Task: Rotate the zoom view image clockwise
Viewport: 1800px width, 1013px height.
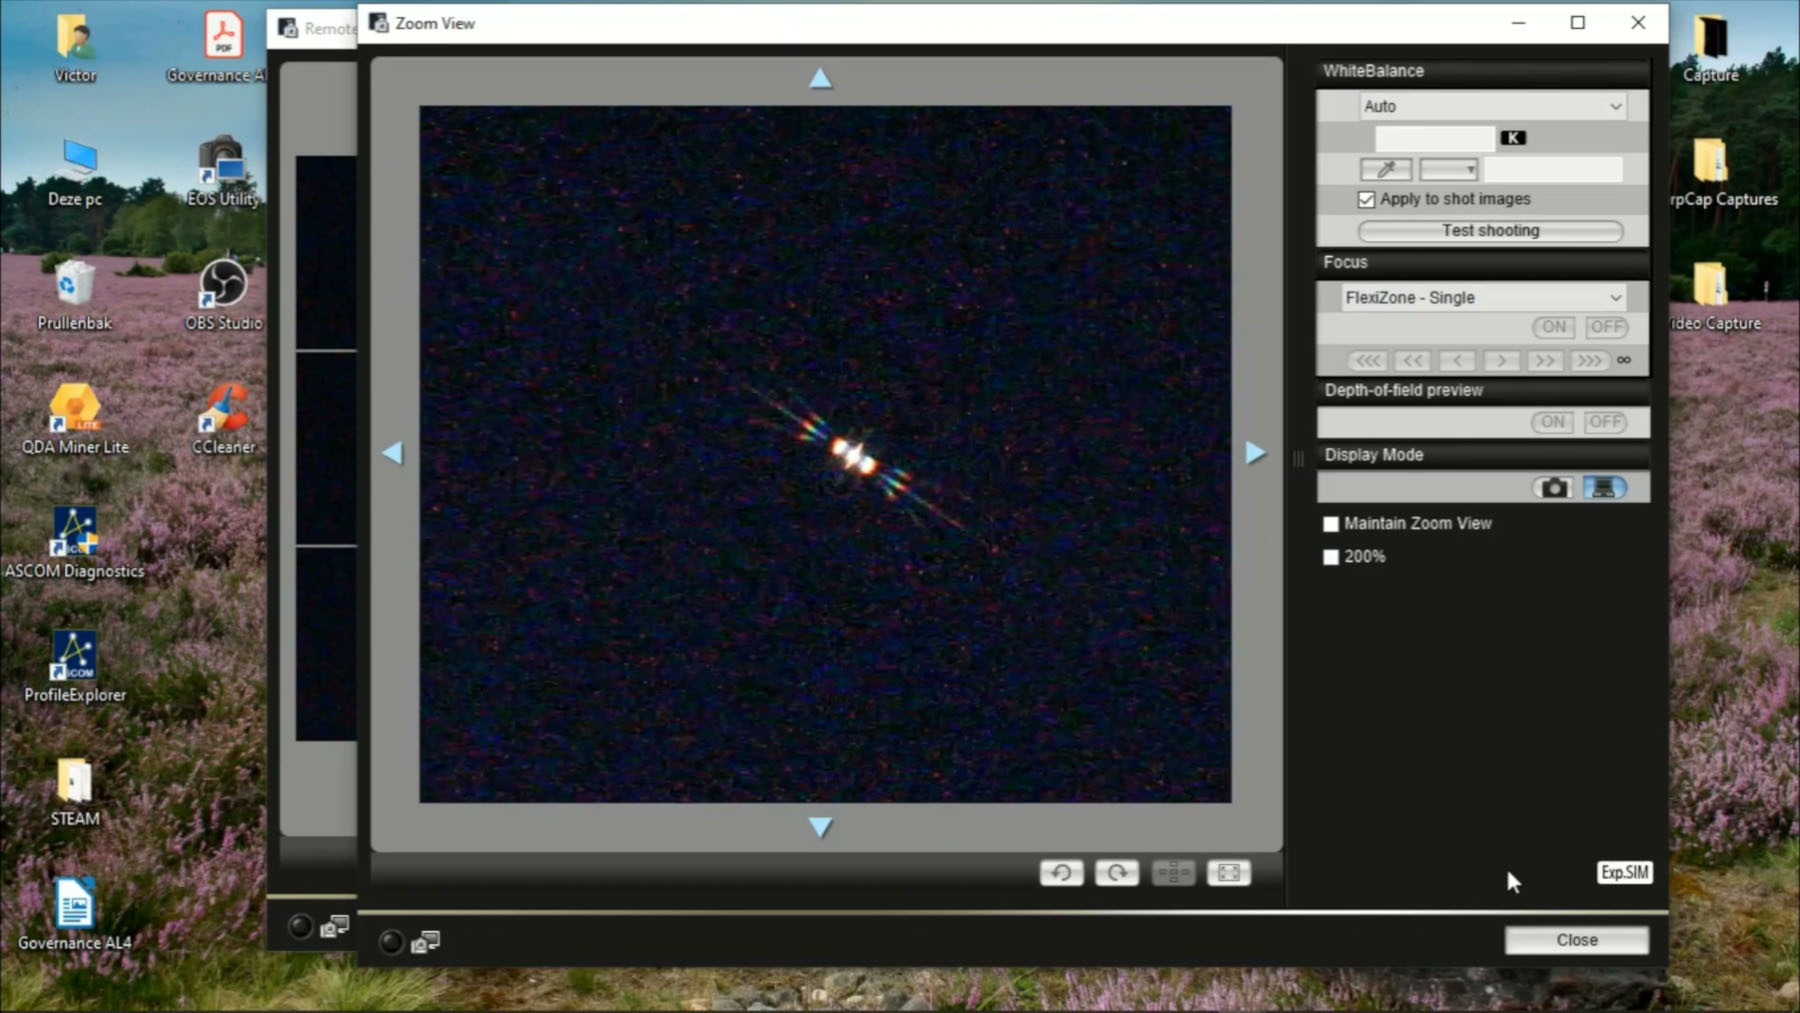Action: (1116, 873)
